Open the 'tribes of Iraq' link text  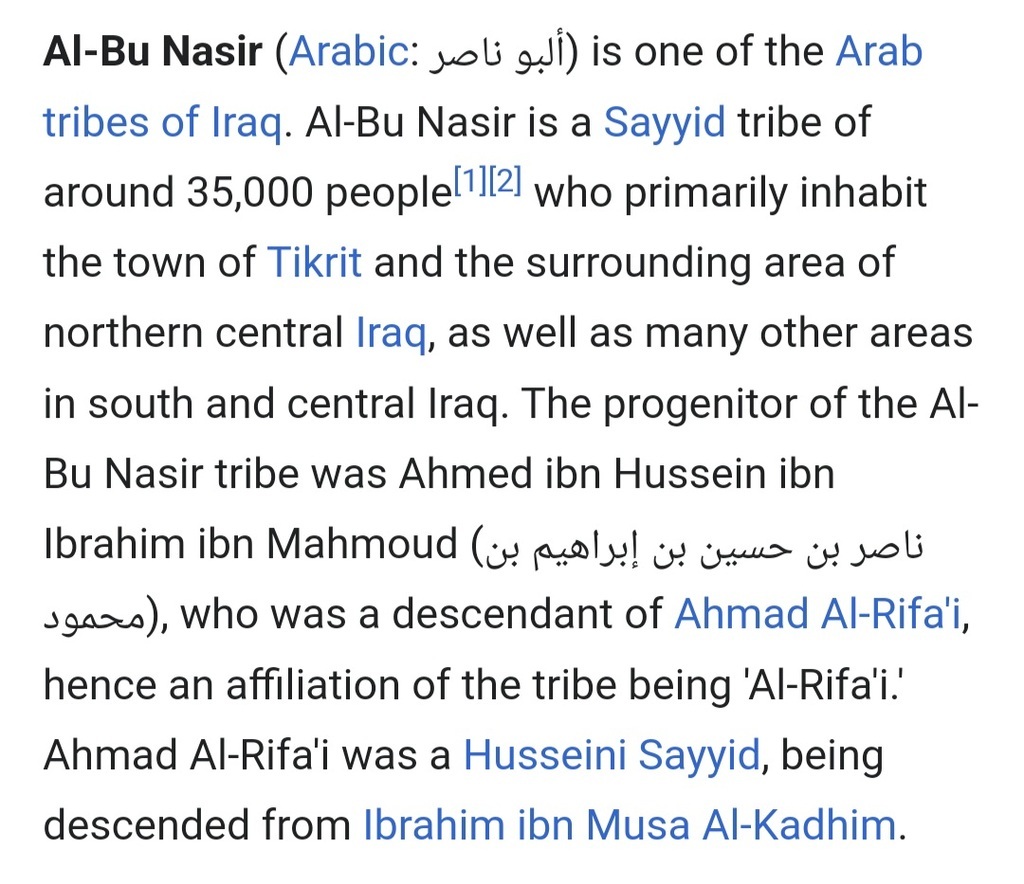pyautogui.click(x=163, y=122)
